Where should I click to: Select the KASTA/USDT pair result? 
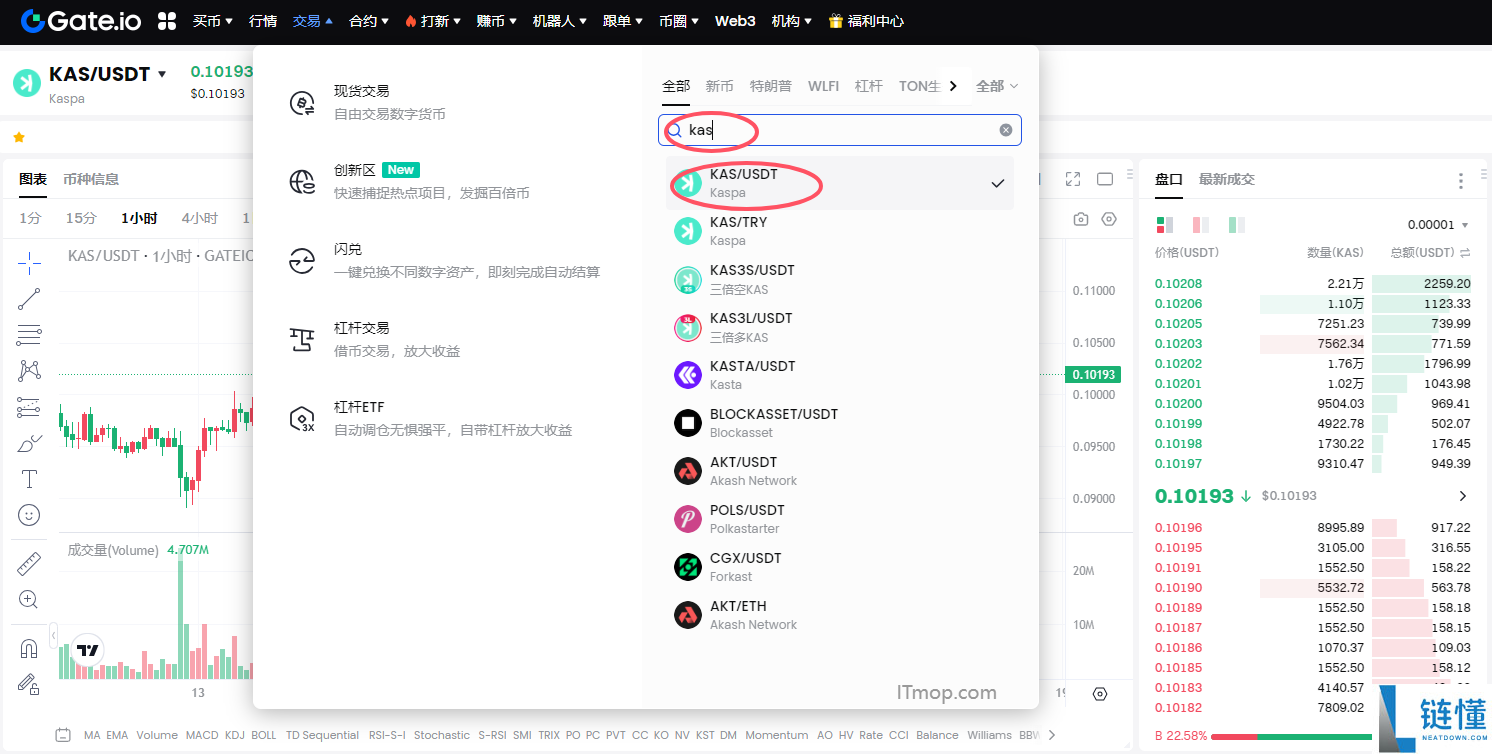point(840,375)
